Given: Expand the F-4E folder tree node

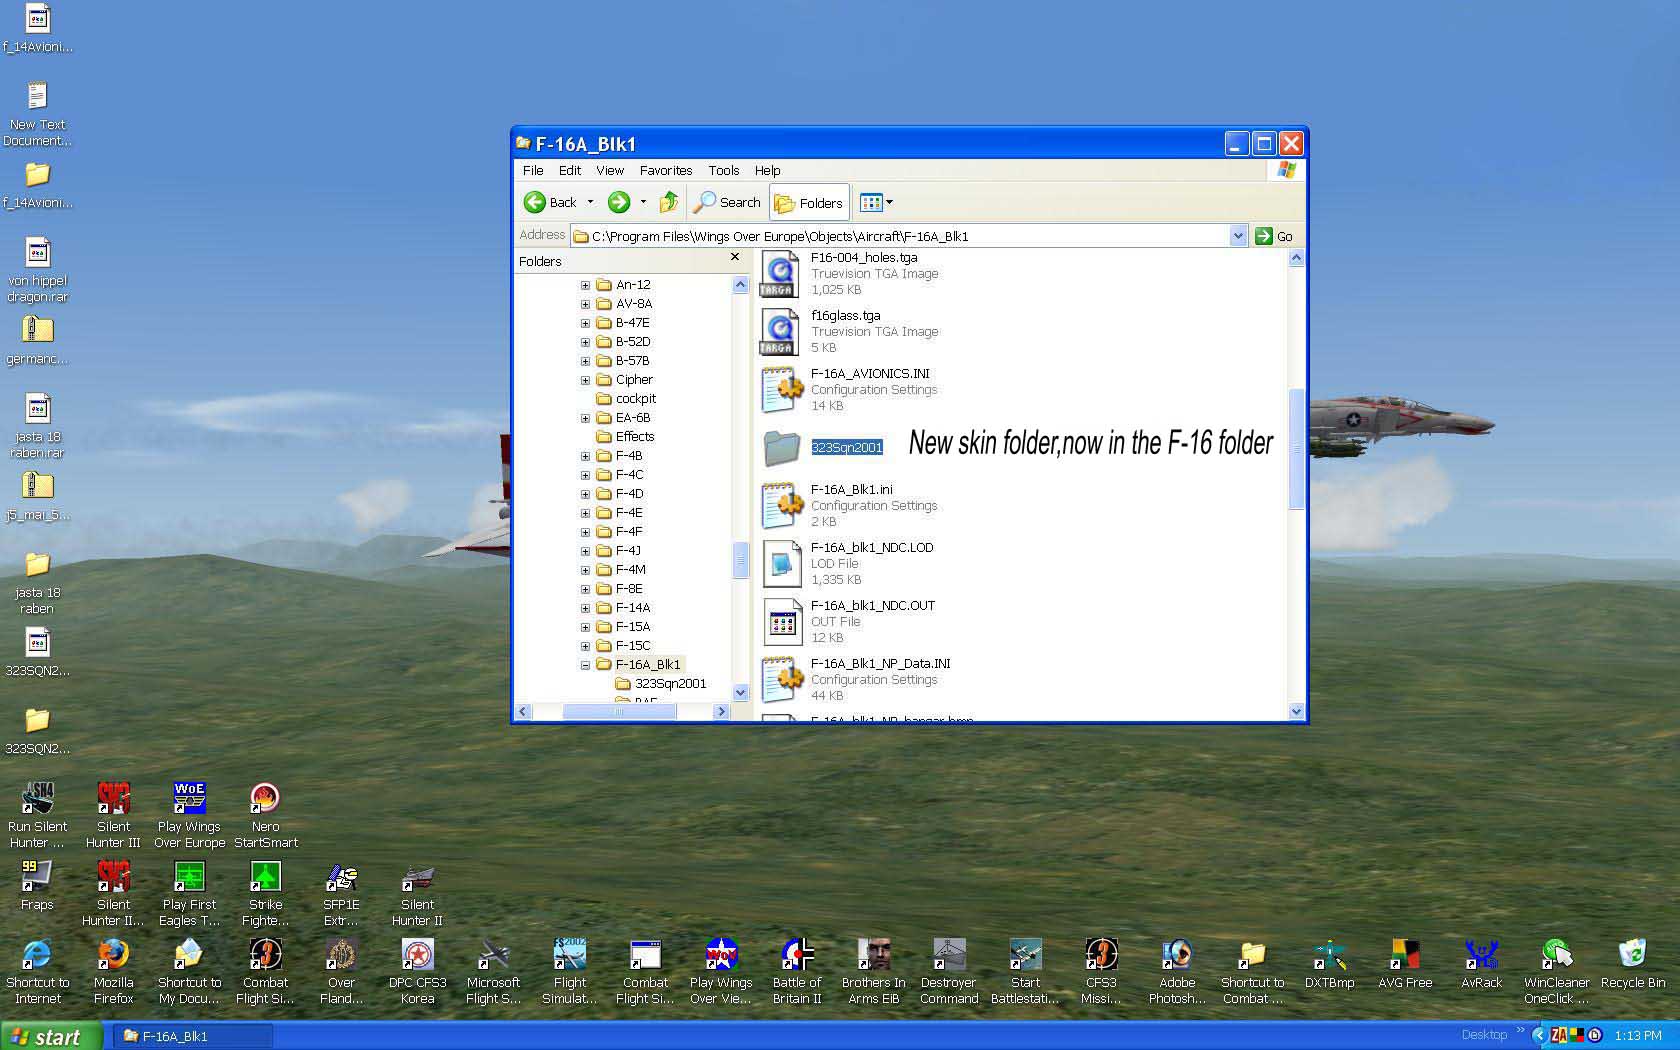Looking at the screenshot, I should pyautogui.click(x=585, y=513).
